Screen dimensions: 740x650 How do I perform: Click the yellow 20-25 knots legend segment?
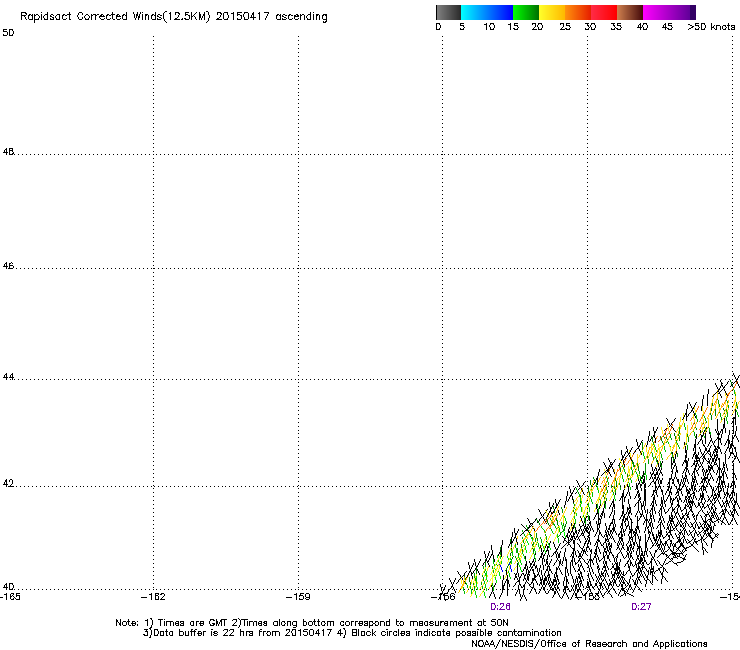tap(552, 12)
